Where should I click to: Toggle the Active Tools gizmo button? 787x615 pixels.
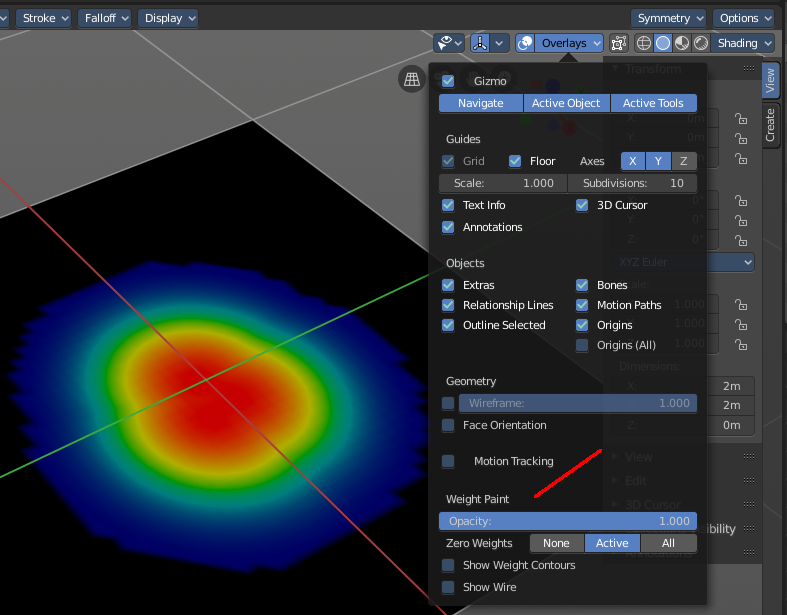(653, 103)
